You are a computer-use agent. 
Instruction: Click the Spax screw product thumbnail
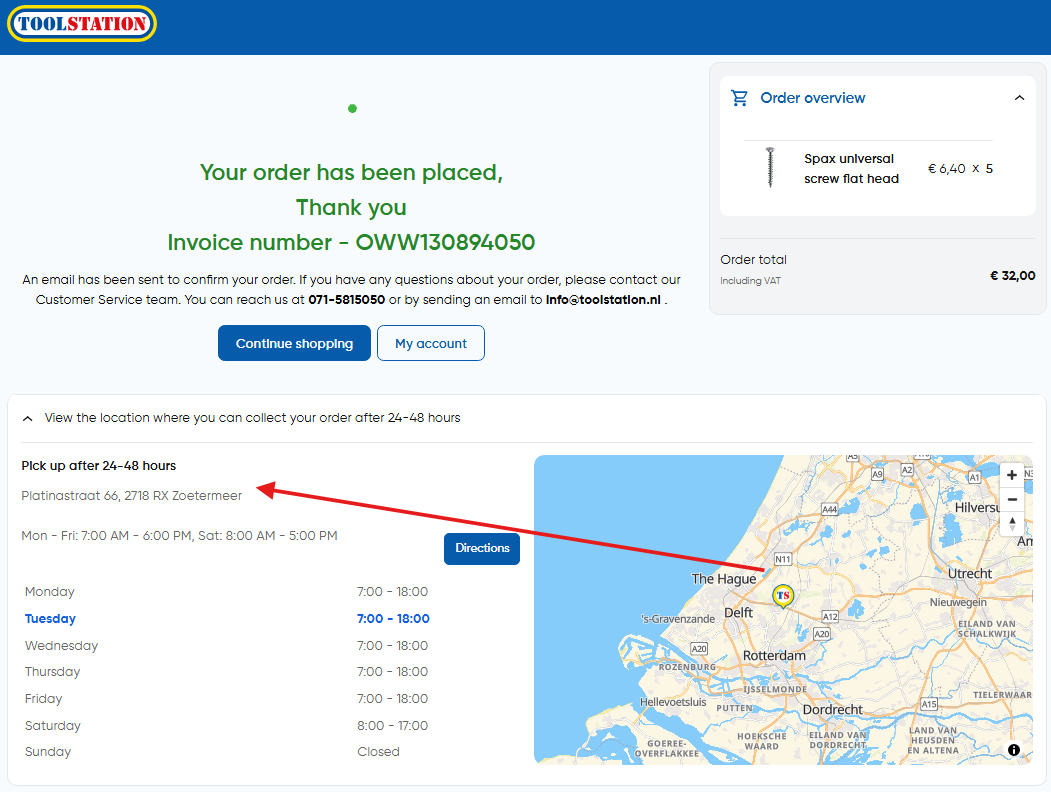point(770,168)
